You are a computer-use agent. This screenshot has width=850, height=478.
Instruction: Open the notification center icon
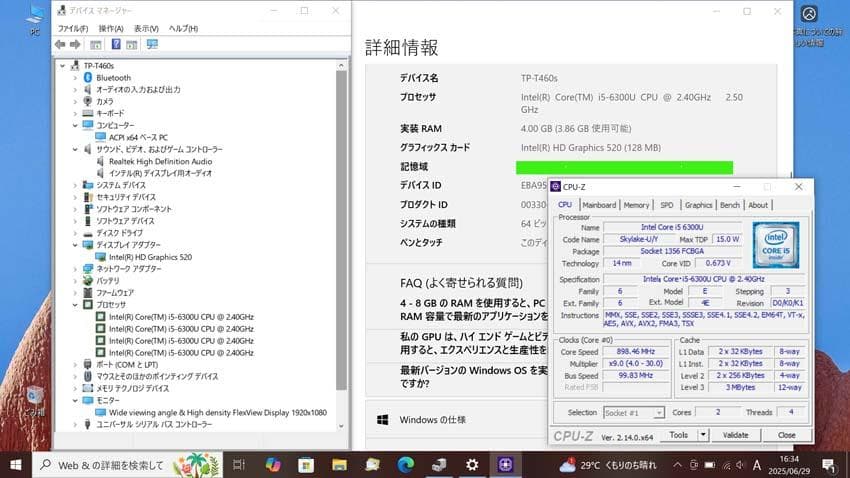(828, 465)
